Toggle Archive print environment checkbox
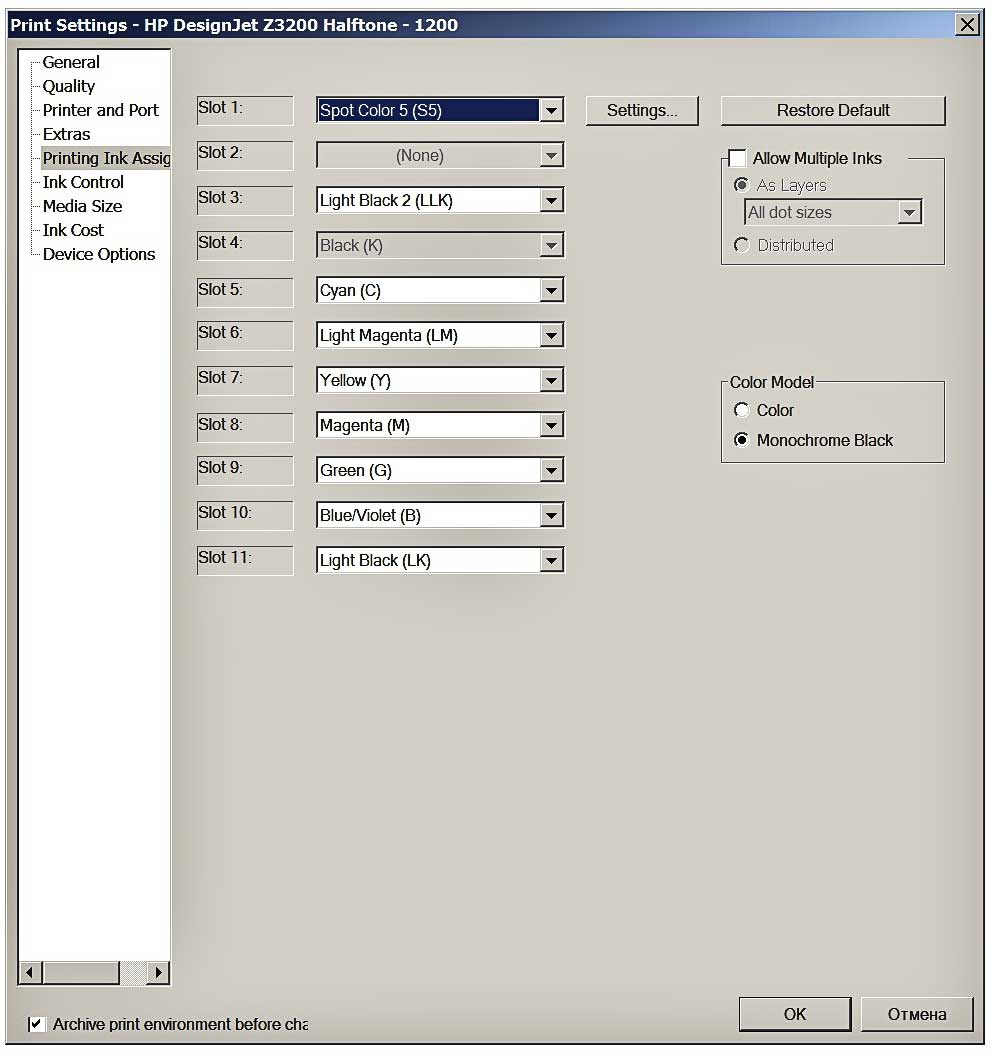The image size is (1000, 1061). point(37,1024)
